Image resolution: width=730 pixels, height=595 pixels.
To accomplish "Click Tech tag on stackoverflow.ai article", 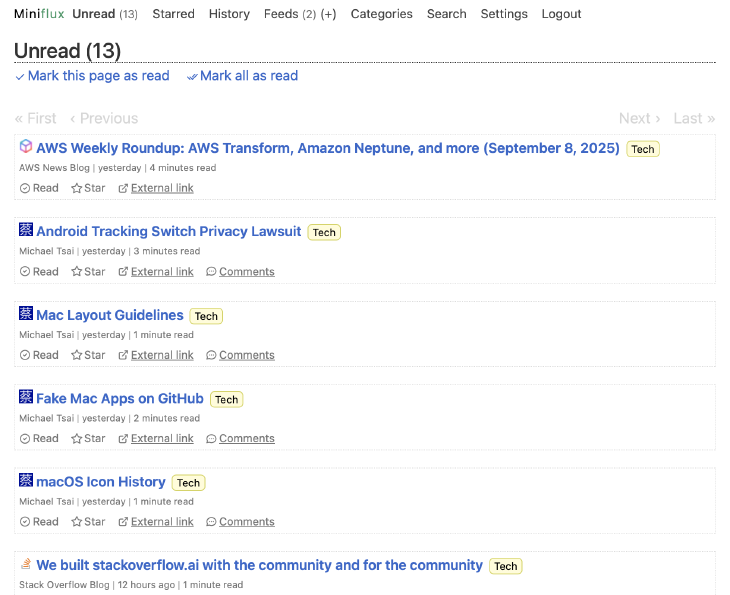I will pyautogui.click(x=506, y=566).
